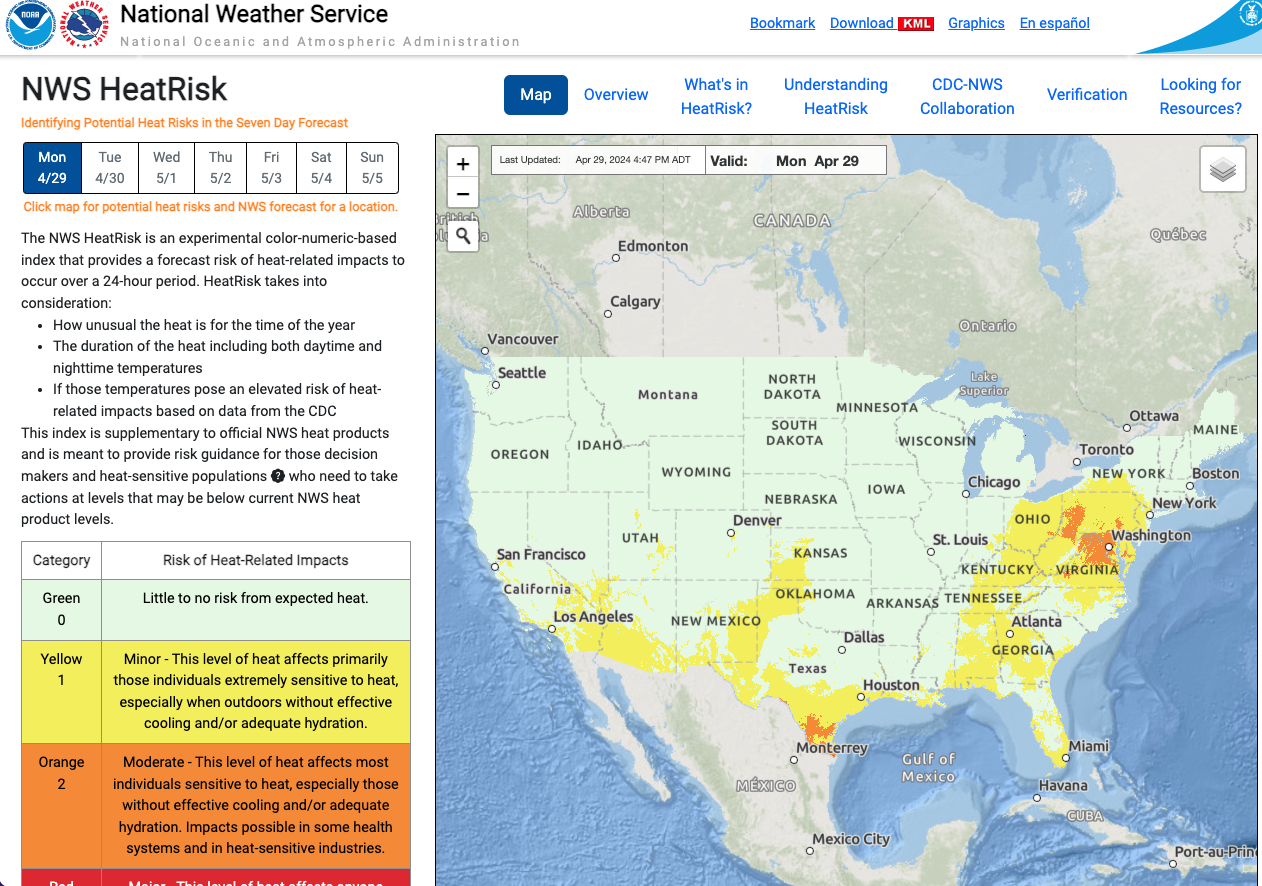Click the National Weather Service title
The image size is (1262, 886).
point(254,14)
